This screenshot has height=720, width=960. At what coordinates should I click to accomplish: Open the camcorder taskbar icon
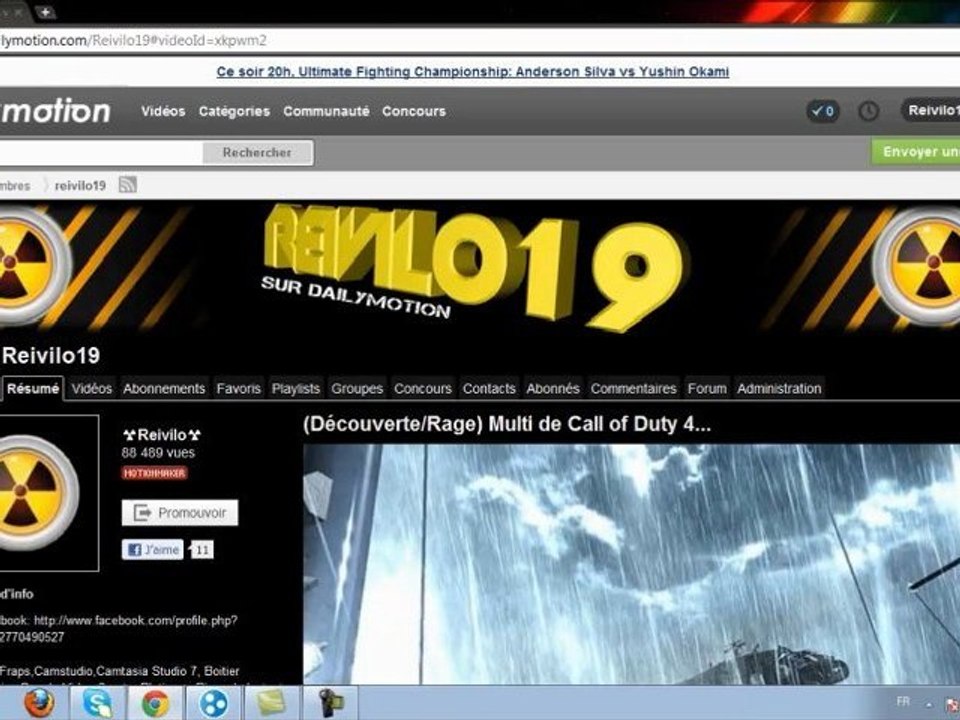click(329, 703)
